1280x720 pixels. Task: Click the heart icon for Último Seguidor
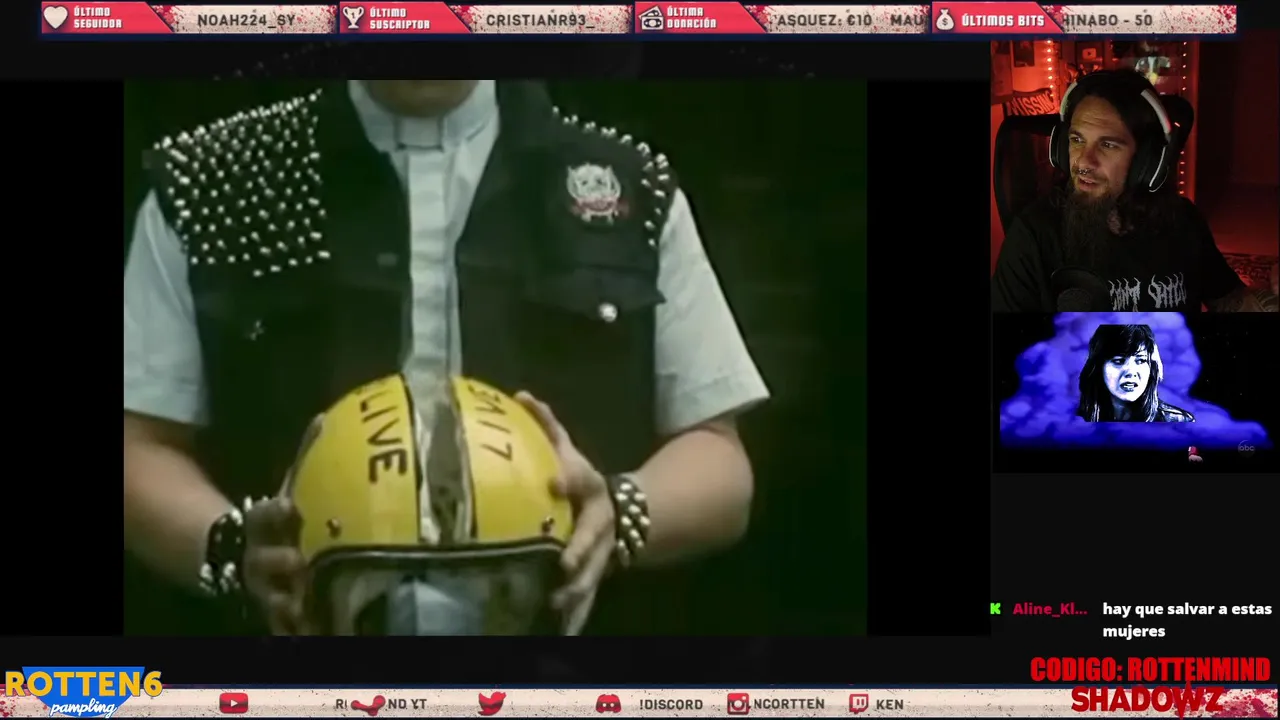pyautogui.click(x=56, y=18)
